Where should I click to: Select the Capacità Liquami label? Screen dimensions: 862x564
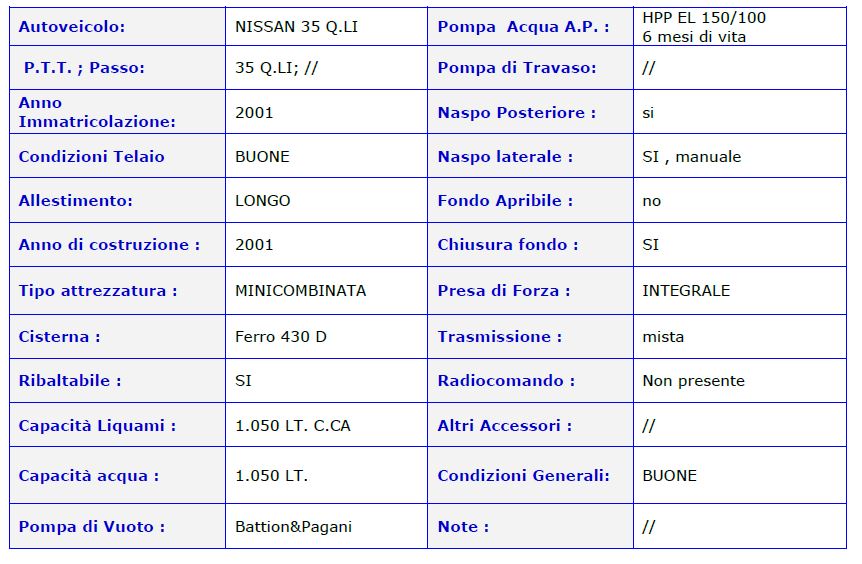click(97, 425)
